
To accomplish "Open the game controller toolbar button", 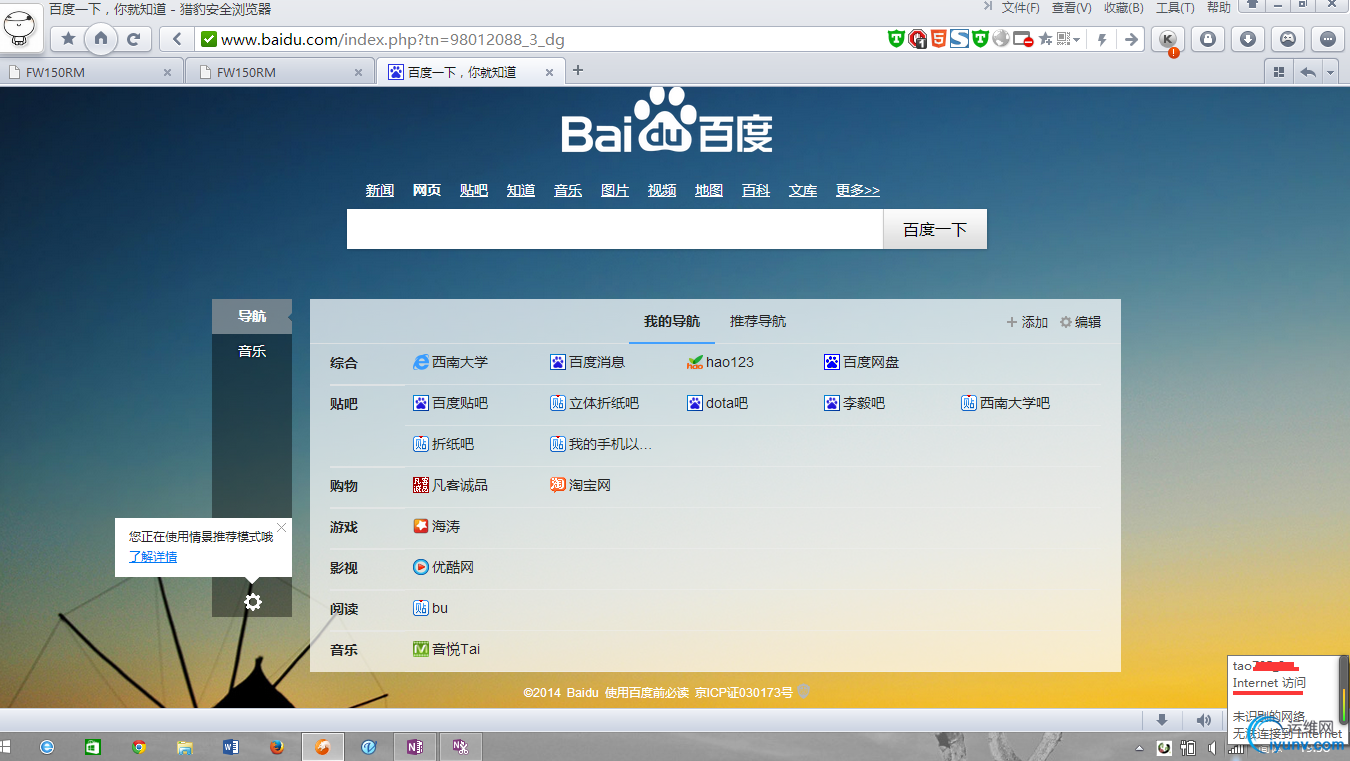I will [x=1288, y=39].
